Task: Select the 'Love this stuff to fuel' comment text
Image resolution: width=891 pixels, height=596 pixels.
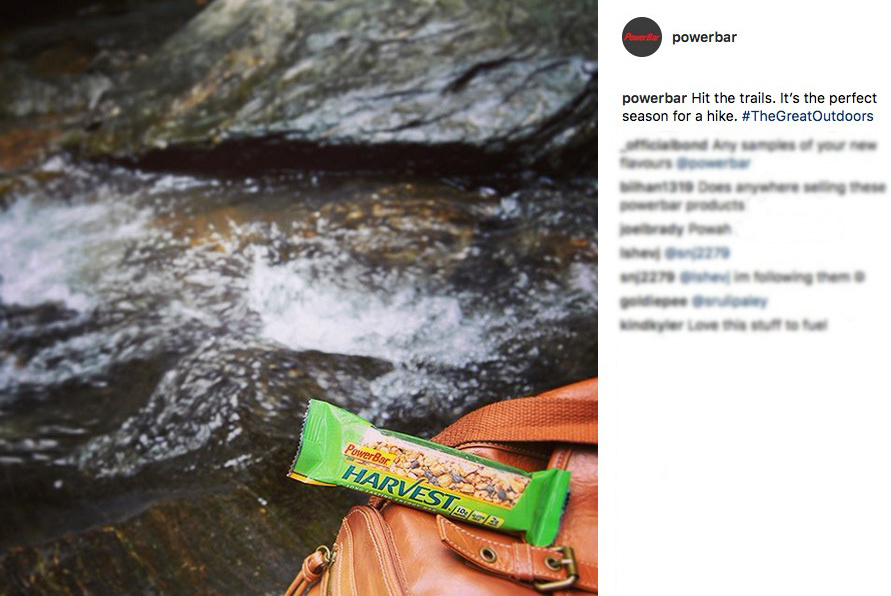Action: pos(757,325)
